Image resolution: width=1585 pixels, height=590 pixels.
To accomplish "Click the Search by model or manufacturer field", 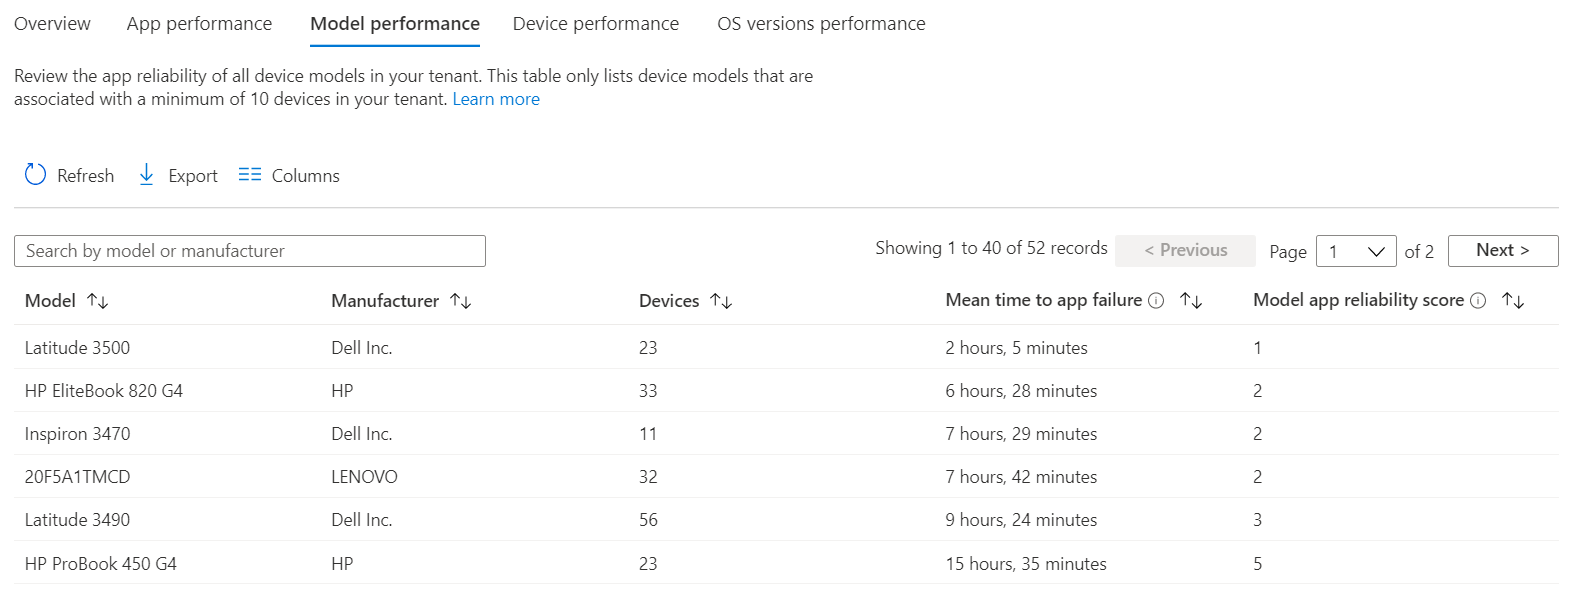I will [x=250, y=251].
